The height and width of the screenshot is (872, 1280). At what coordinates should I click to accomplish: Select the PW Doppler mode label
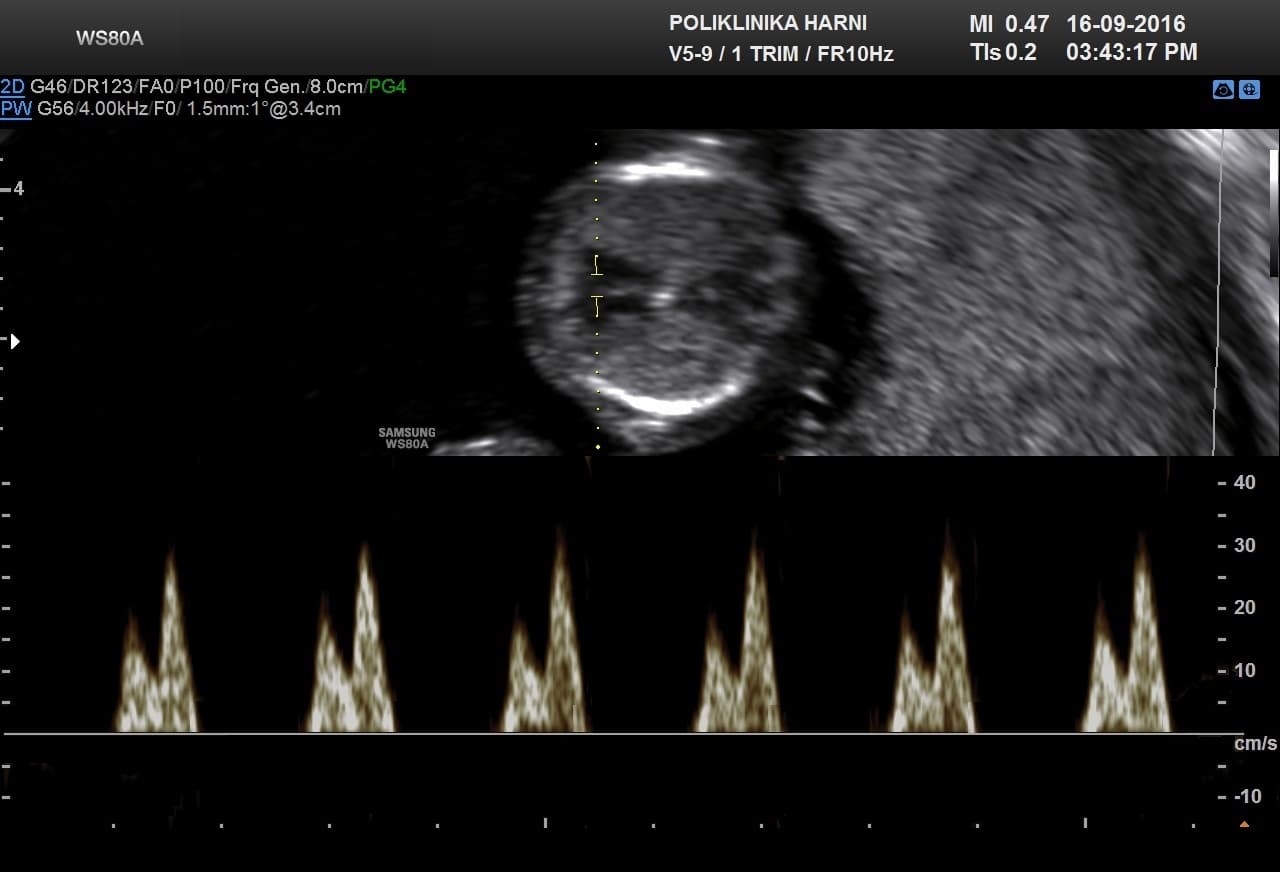(16, 109)
